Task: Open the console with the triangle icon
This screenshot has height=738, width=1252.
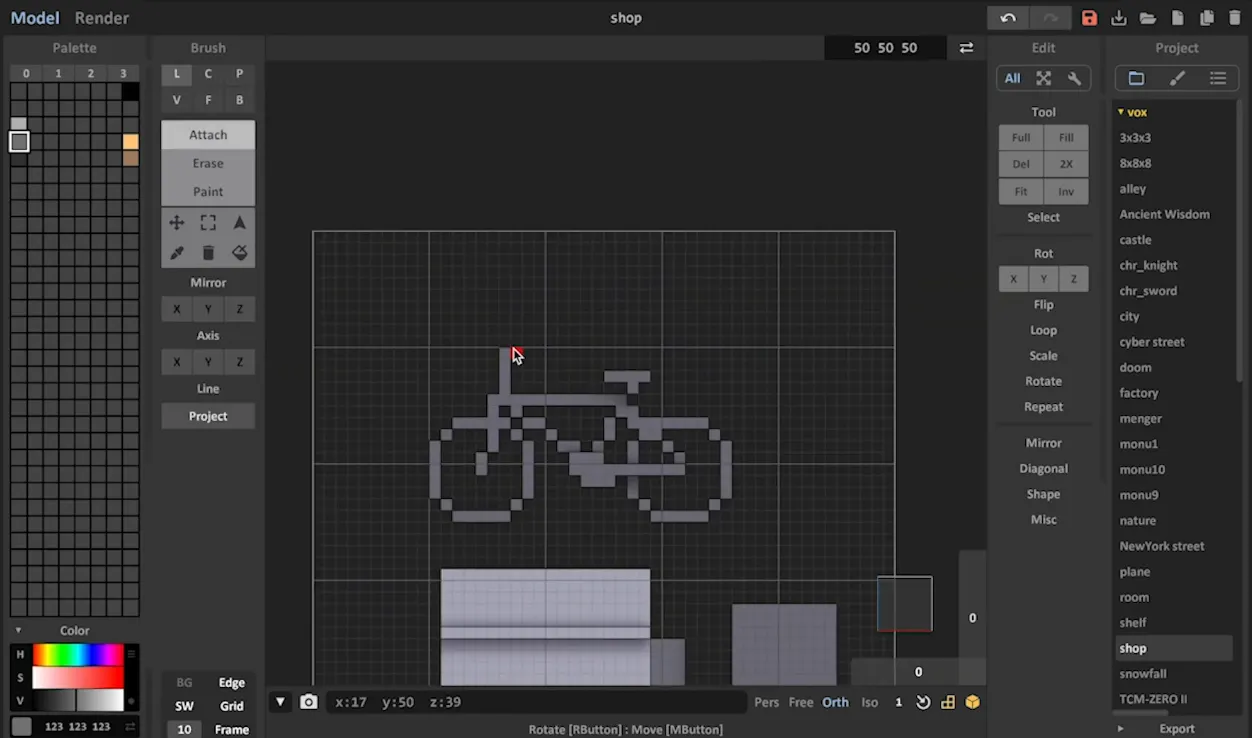Action: (281, 702)
